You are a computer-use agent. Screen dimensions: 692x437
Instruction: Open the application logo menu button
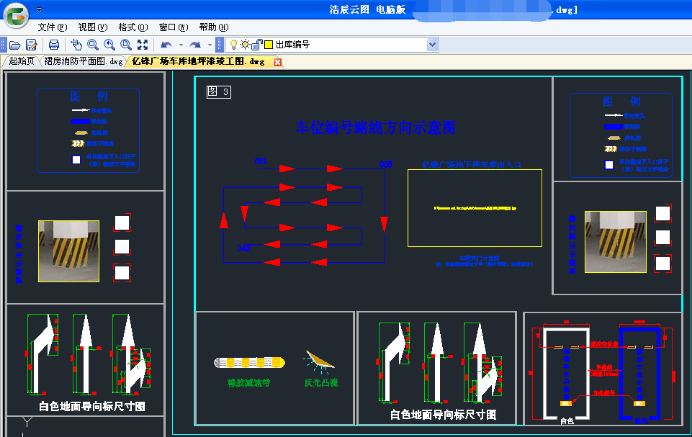point(15,15)
